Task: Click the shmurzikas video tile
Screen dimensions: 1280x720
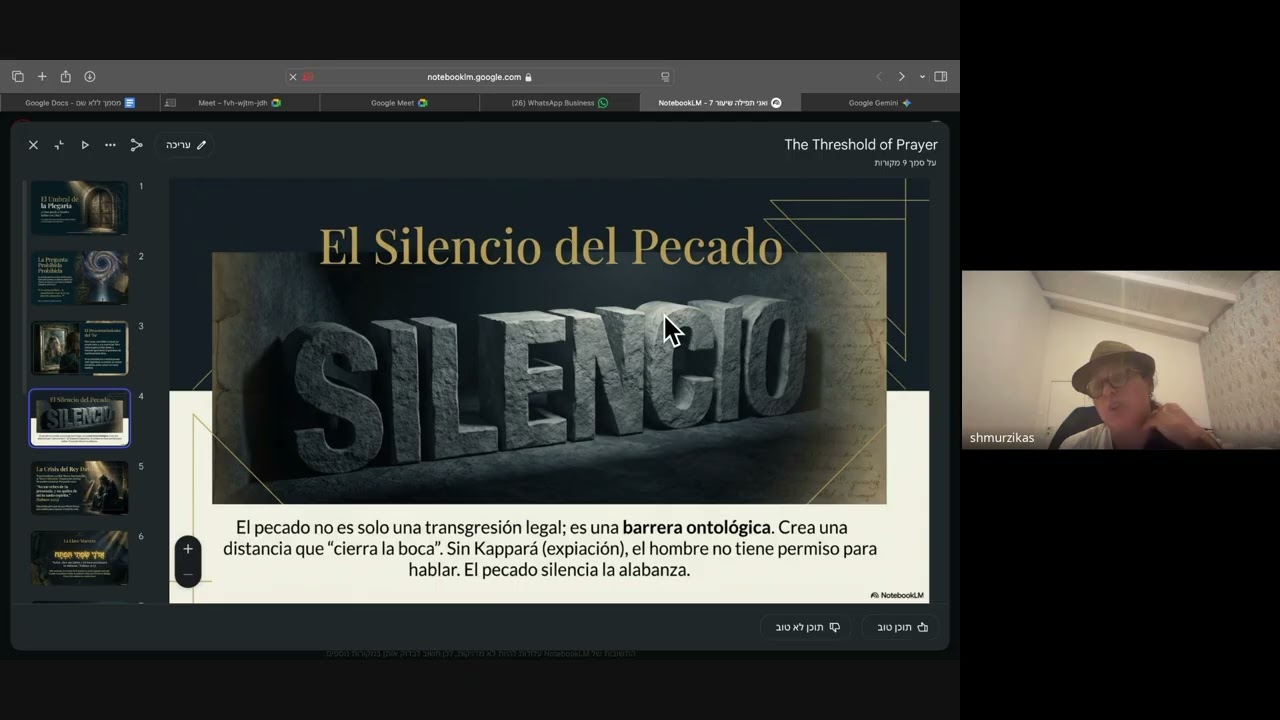Action: coord(1121,360)
